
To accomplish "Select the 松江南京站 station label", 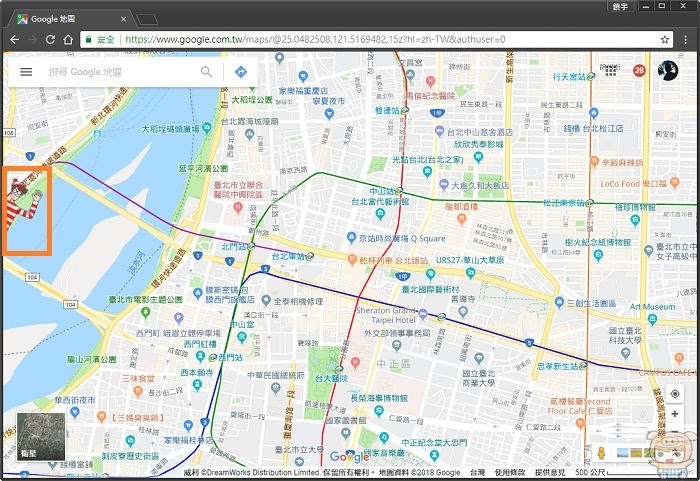I will [x=563, y=203].
